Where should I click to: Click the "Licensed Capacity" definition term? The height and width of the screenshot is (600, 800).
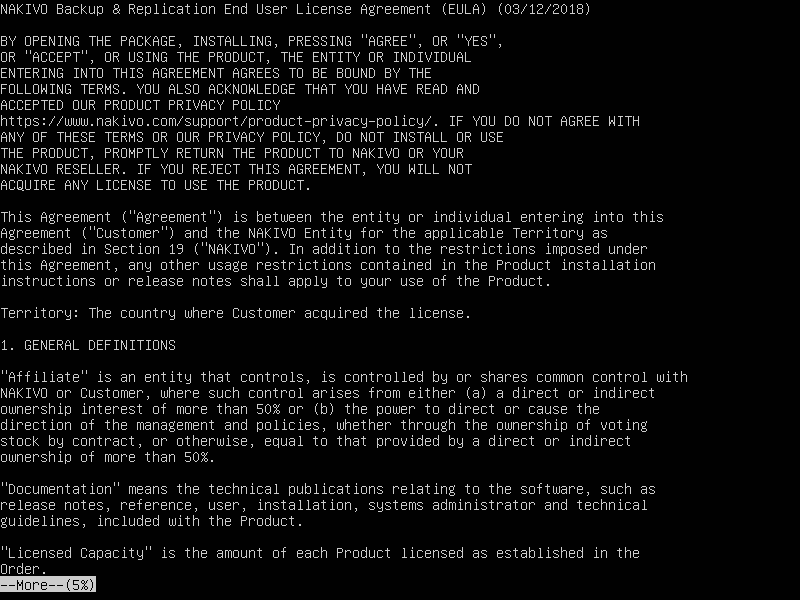[76, 553]
